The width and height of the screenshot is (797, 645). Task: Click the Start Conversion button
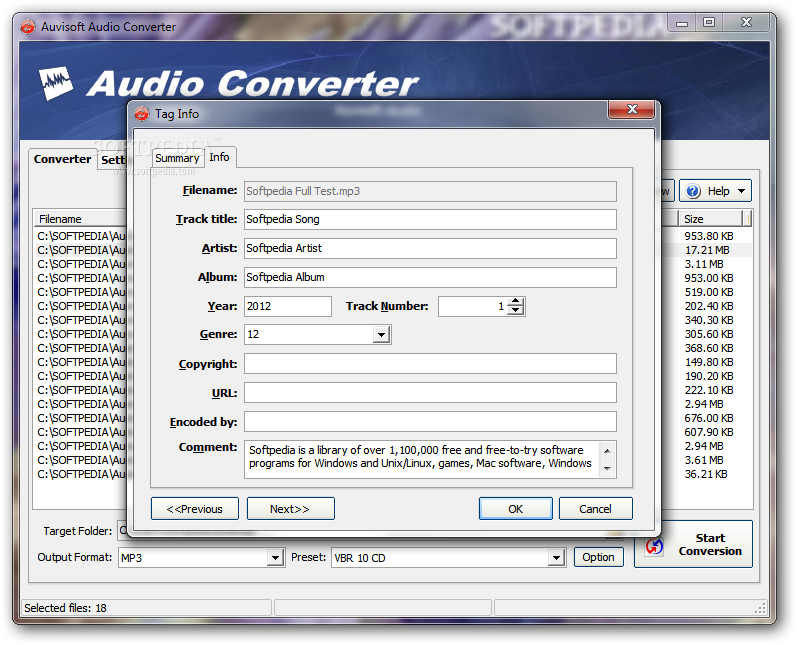point(693,544)
